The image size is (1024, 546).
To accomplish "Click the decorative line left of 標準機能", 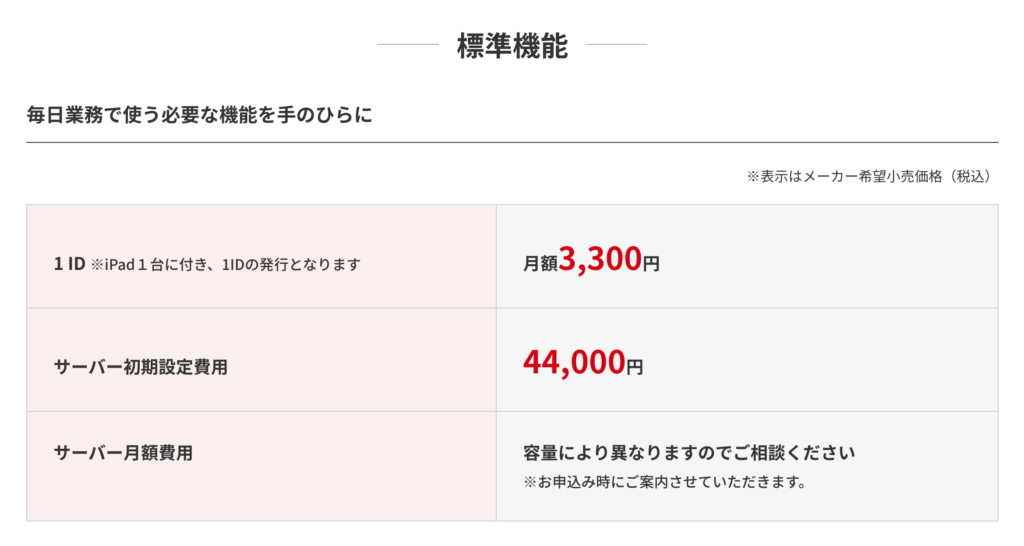I will click(x=408, y=44).
